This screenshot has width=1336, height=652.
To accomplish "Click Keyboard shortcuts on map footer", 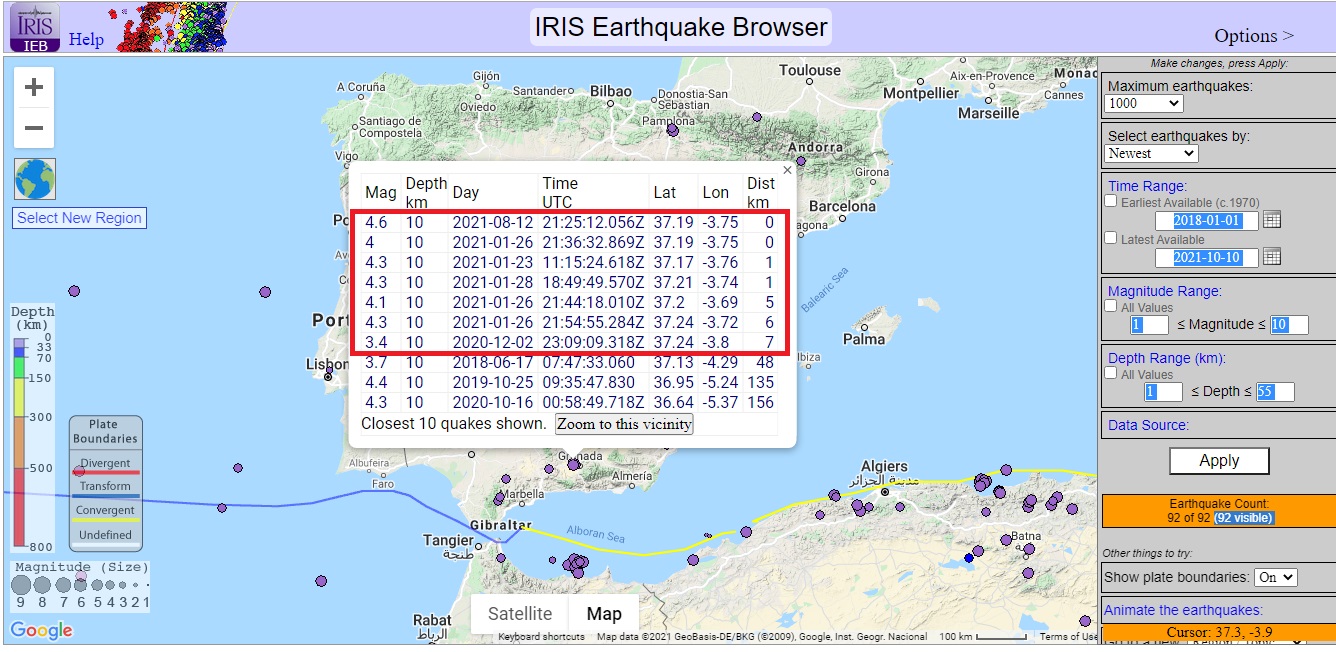I will click(x=541, y=637).
